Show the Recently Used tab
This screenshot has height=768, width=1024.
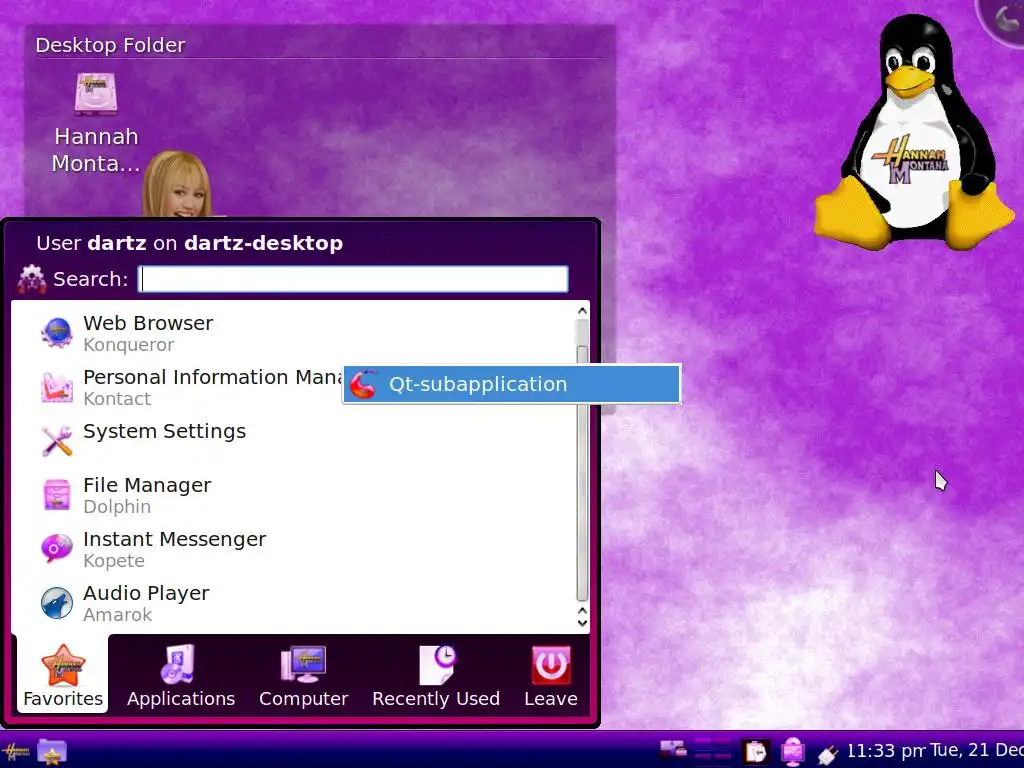[436, 676]
